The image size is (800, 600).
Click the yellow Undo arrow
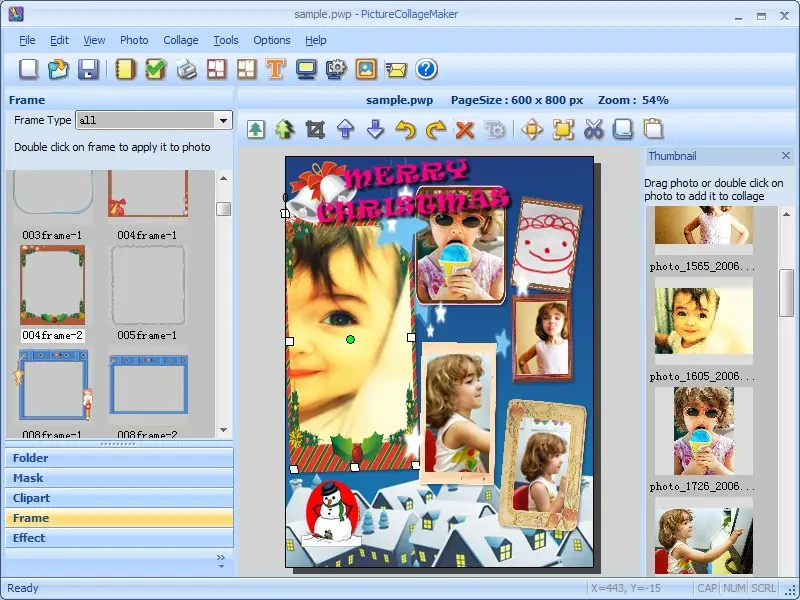405,129
